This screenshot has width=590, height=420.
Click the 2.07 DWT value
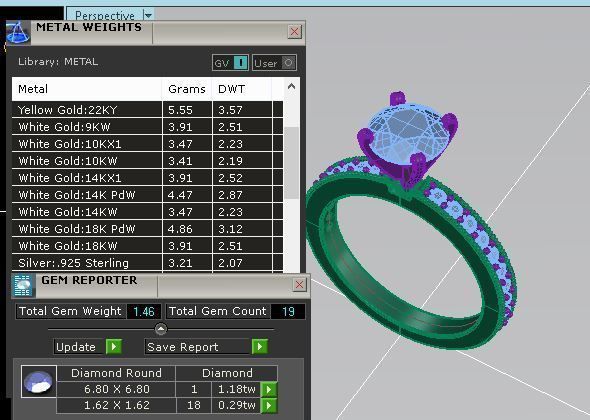coord(230,263)
